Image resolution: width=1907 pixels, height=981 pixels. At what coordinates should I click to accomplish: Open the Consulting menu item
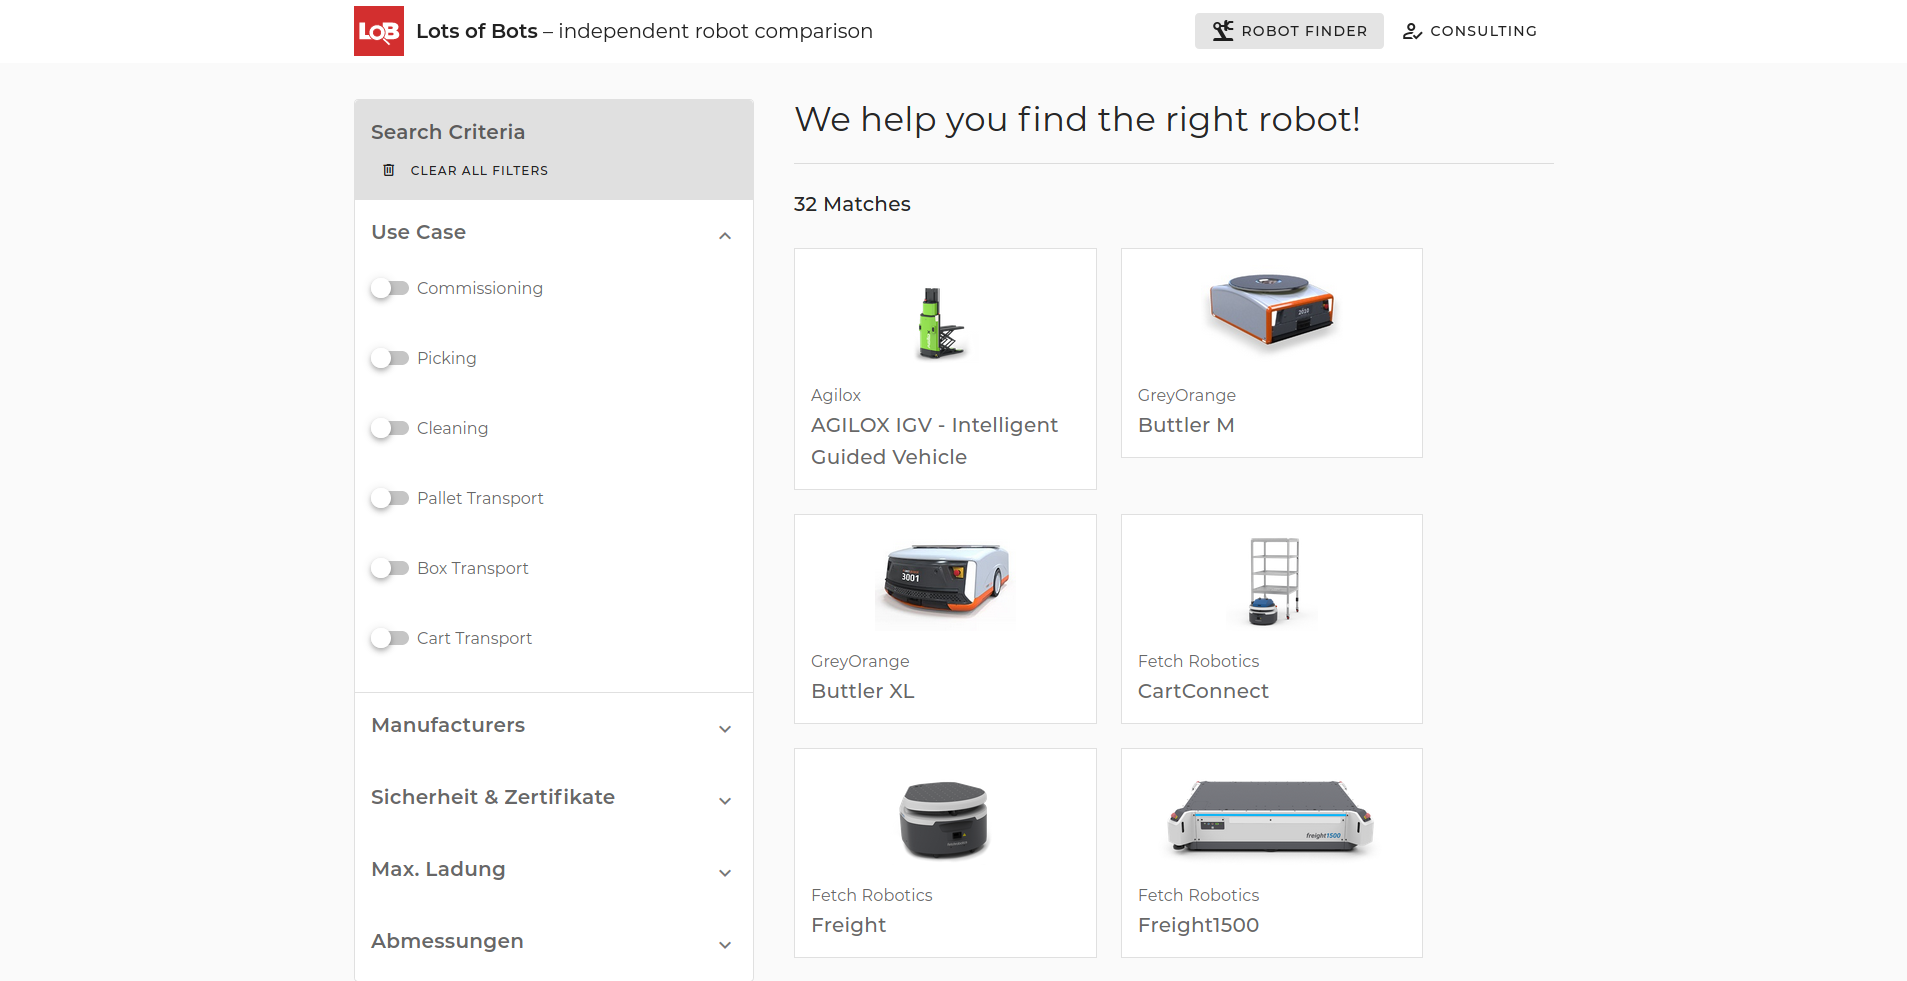1469,31
